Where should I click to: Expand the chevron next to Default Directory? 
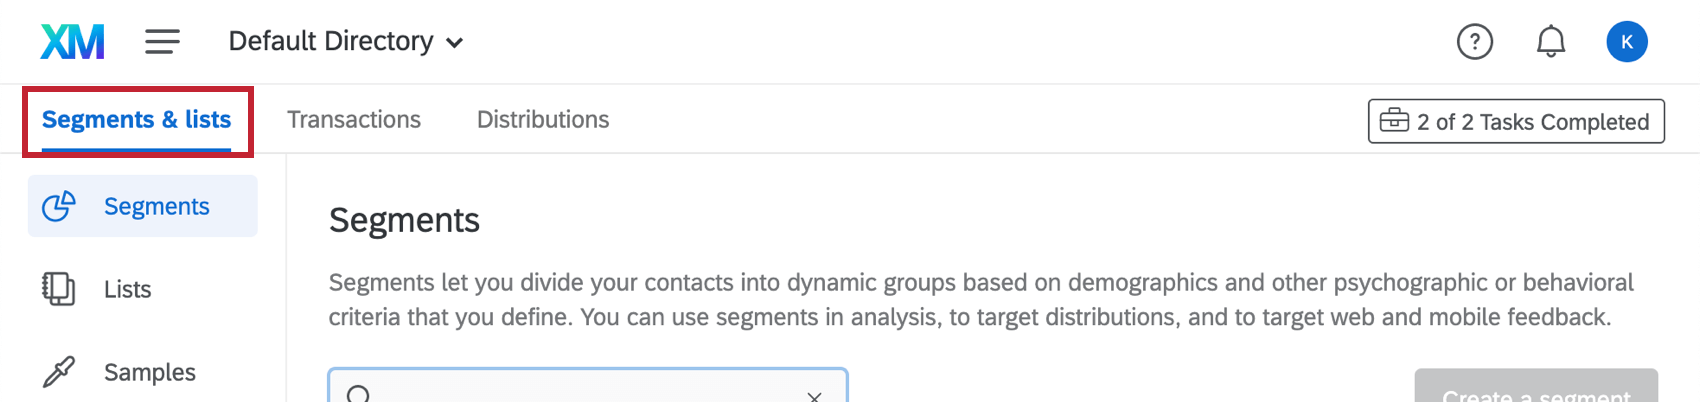tap(454, 43)
